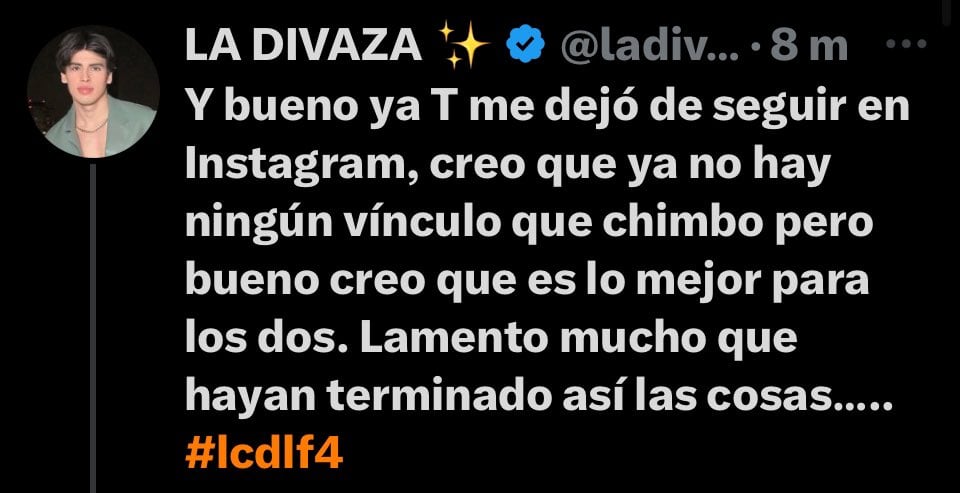This screenshot has width=960, height=493.
Task: Click the sparkles emoji beside LA DIVAZA
Action: 464,46
